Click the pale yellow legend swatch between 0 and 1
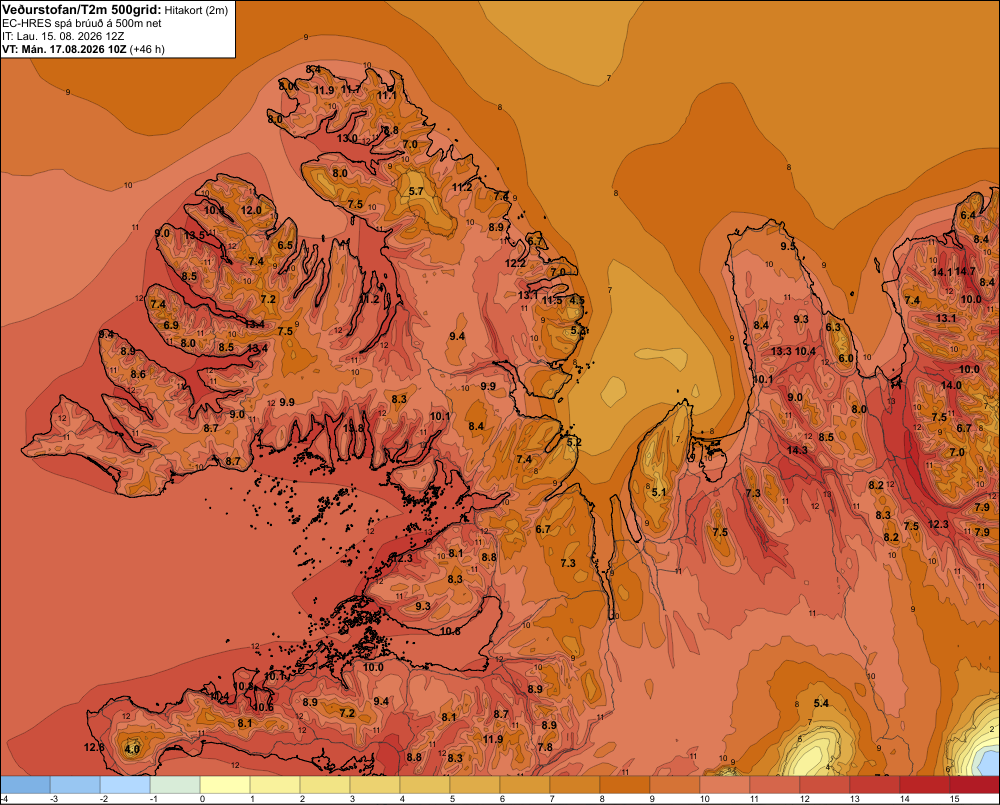This screenshot has height=805, width=1000. 225,785
